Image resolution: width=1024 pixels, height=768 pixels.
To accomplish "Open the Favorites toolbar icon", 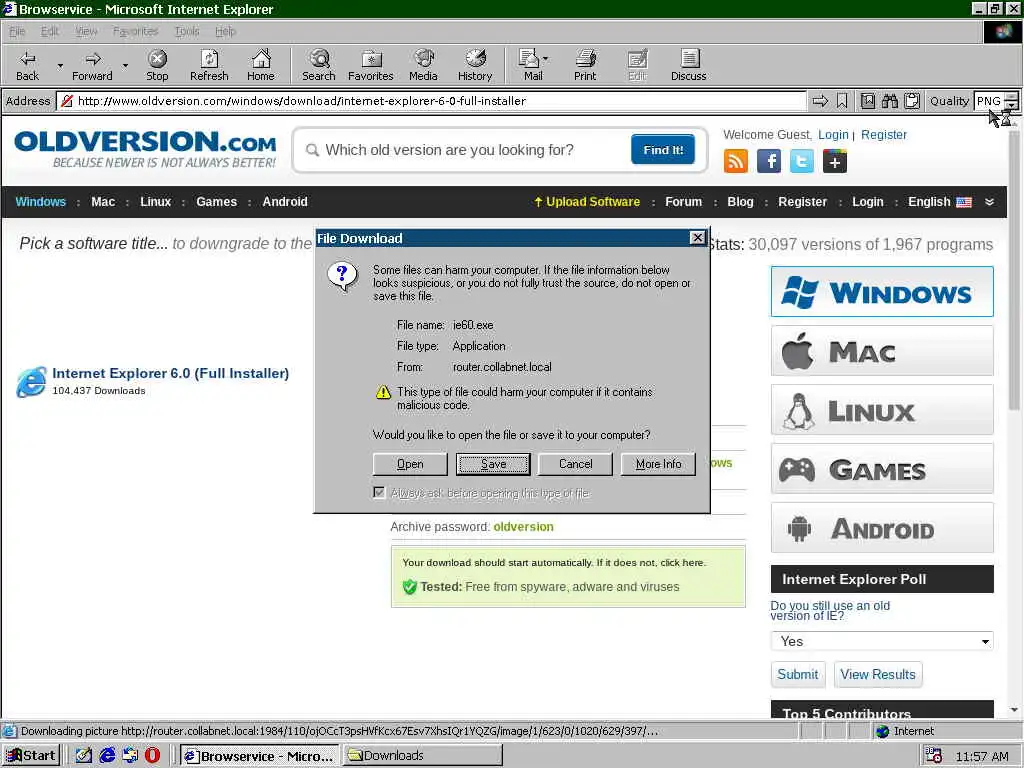I will (370, 65).
